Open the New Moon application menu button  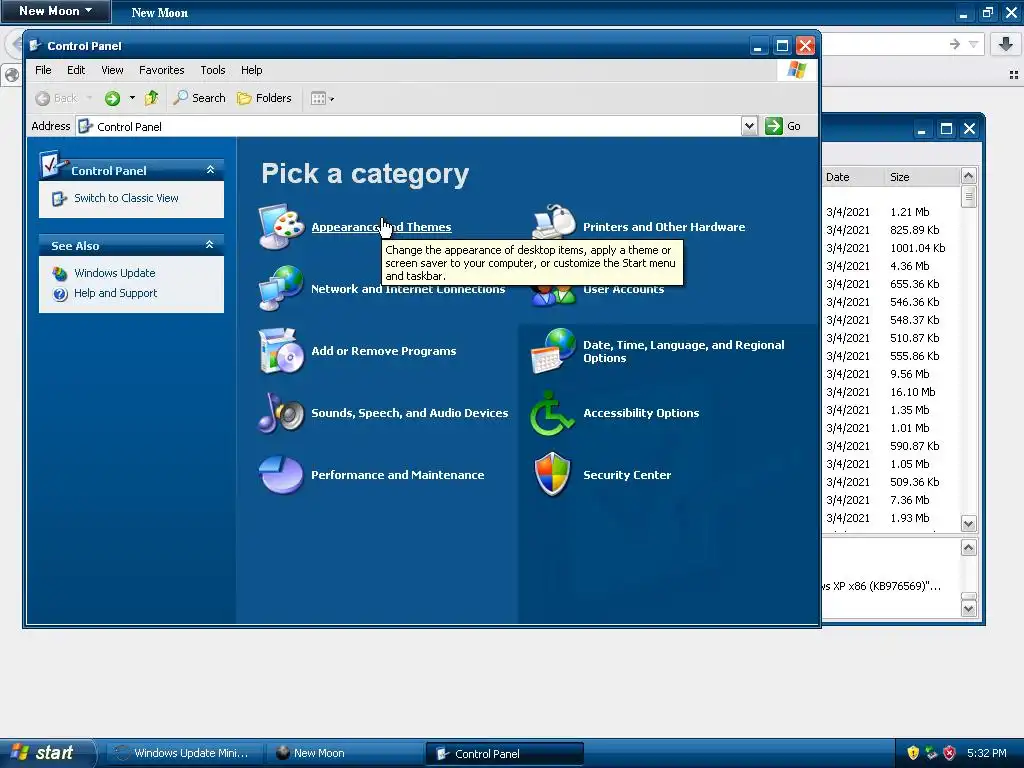click(x=56, y=11)
